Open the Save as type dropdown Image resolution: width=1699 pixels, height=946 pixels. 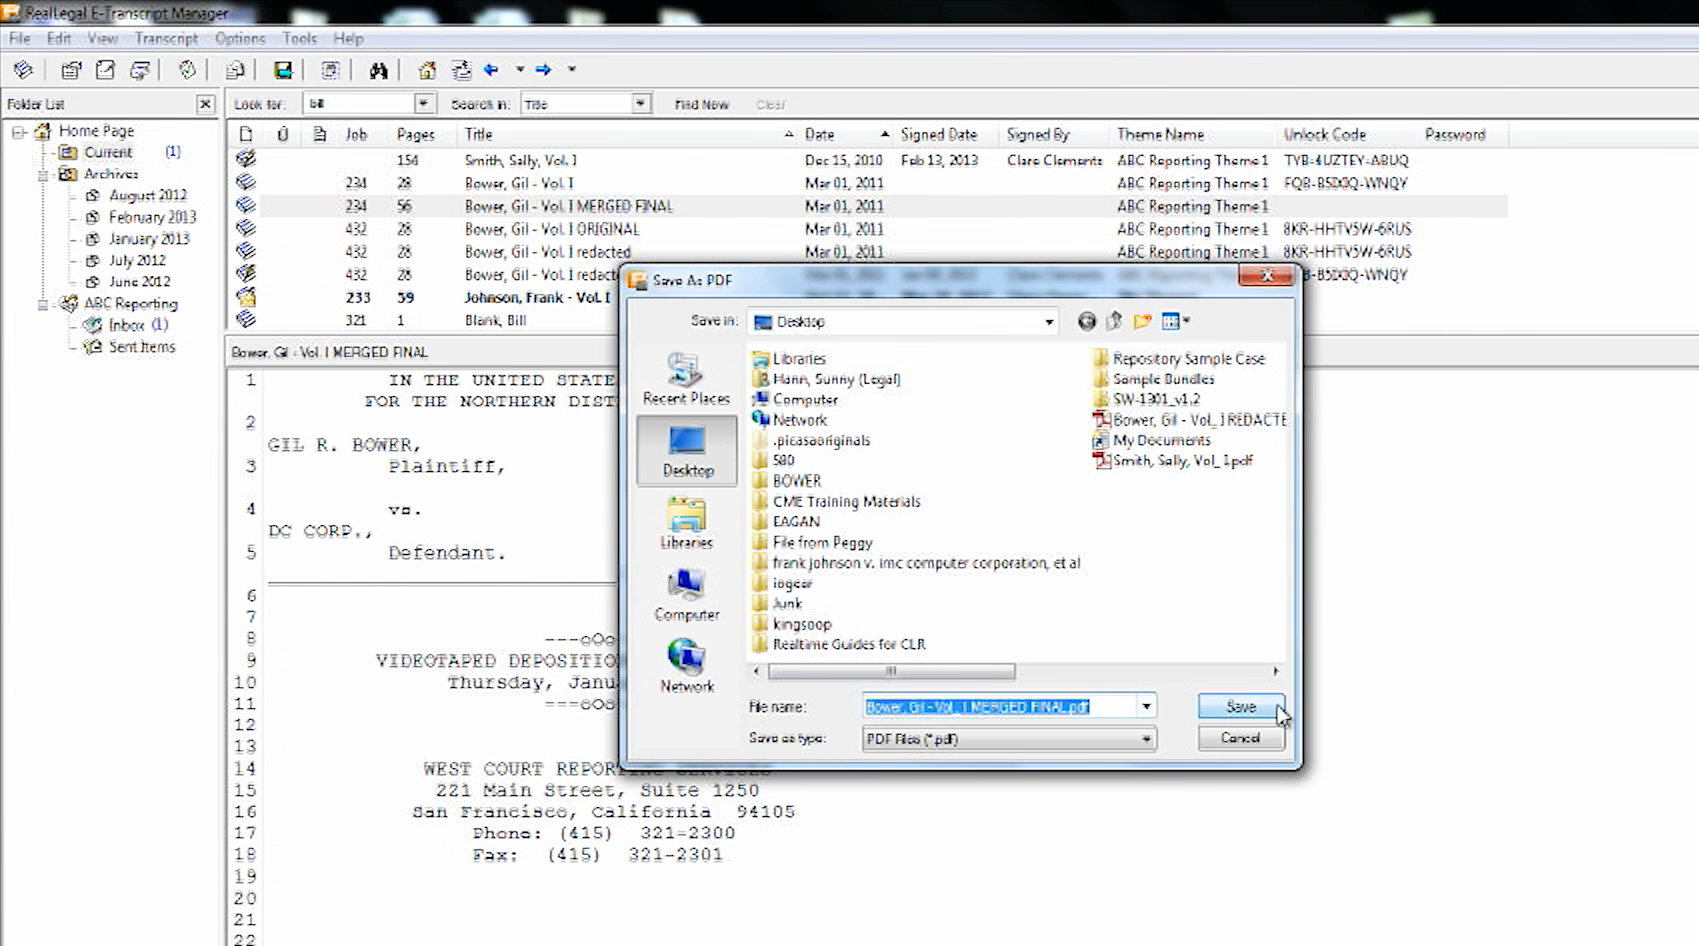[1146, 739]
